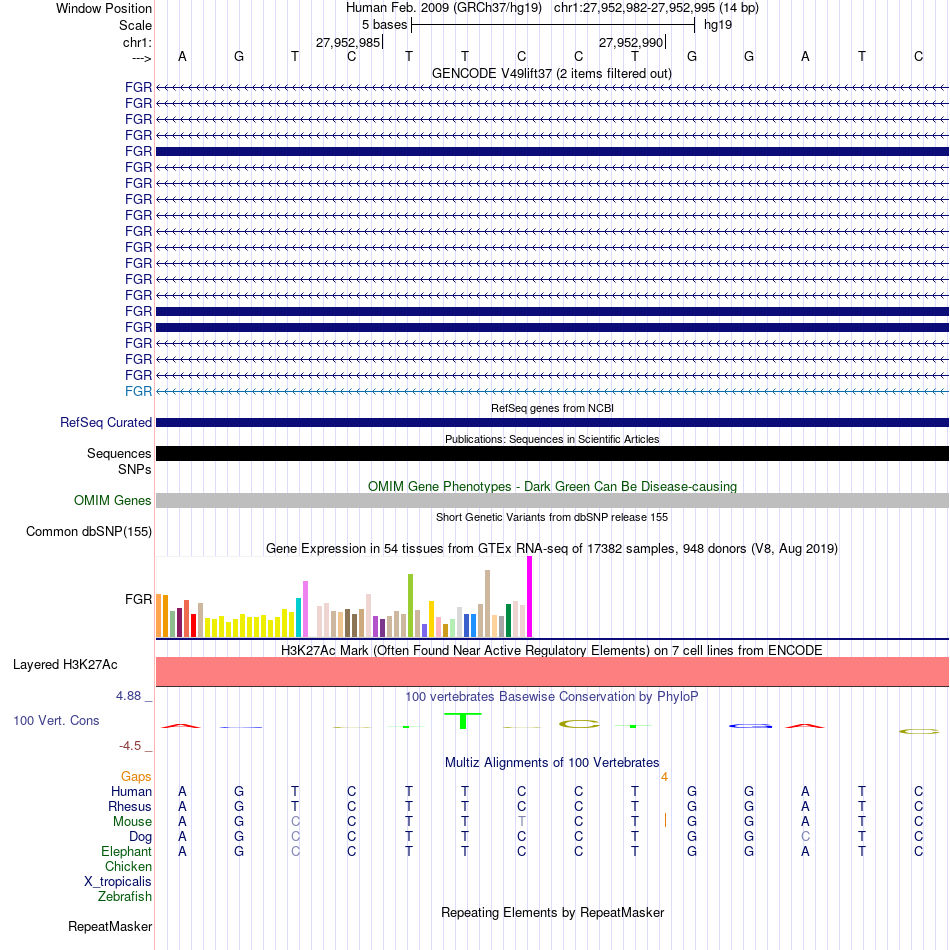
Task: Click the "Dog" alignment row label
Action: click(x=140, y=837)
